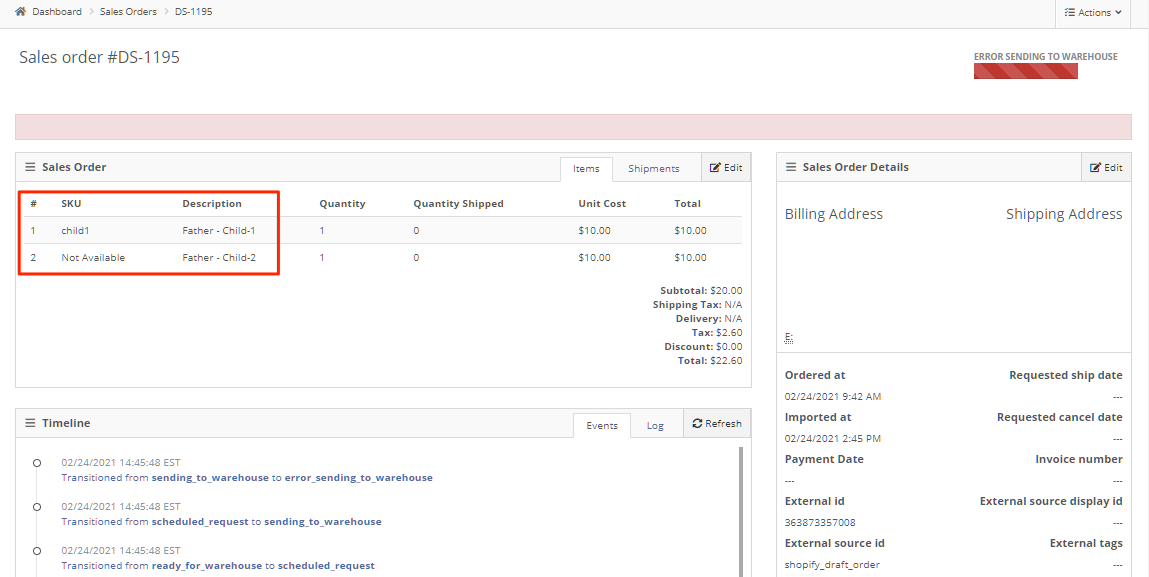Open the Dashboard breadcrumb link
The image size is (1149, 577).
57,12
